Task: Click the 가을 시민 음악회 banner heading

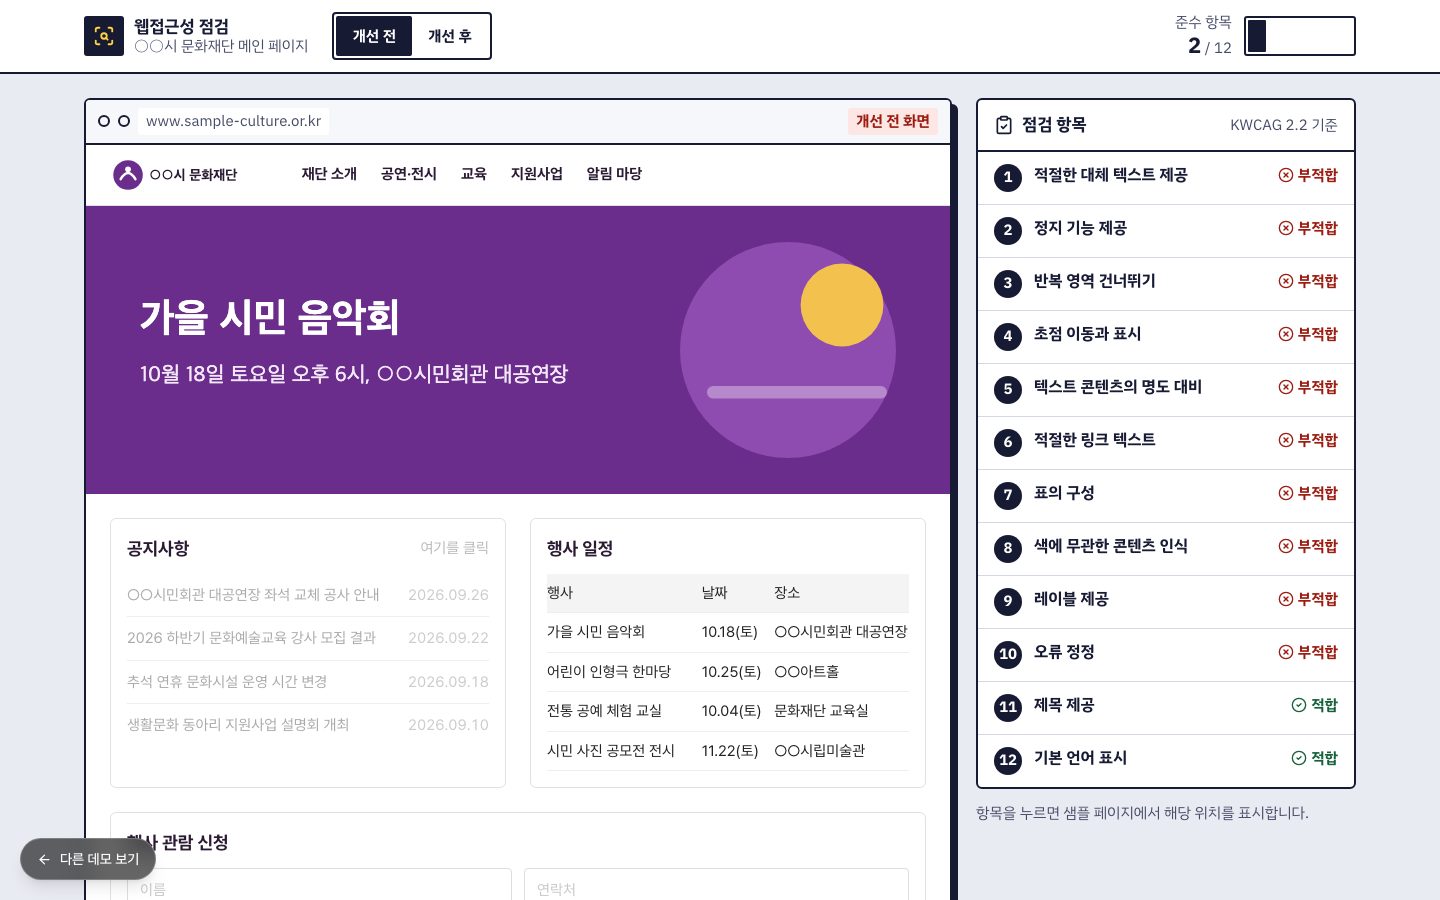Action: 270,317
